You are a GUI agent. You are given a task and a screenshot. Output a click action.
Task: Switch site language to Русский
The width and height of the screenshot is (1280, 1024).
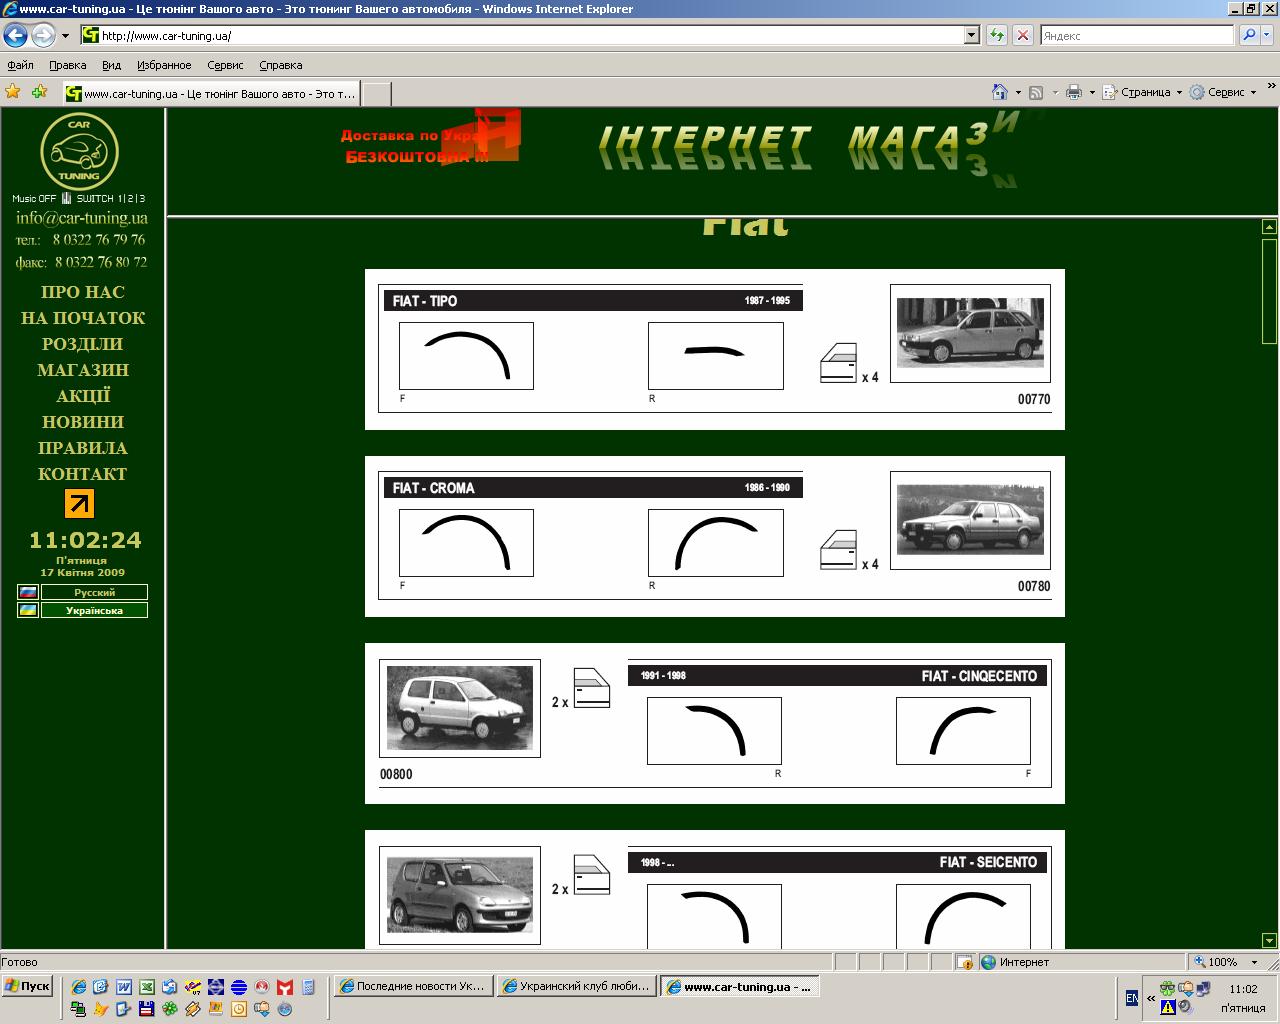pos(94,592)
